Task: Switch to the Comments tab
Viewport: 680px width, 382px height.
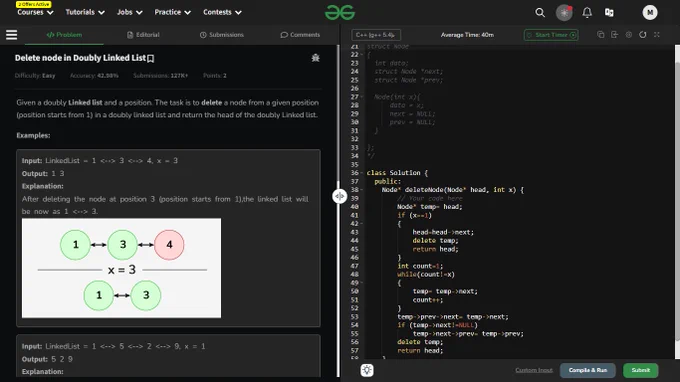Action: click(x=300, y=35)
